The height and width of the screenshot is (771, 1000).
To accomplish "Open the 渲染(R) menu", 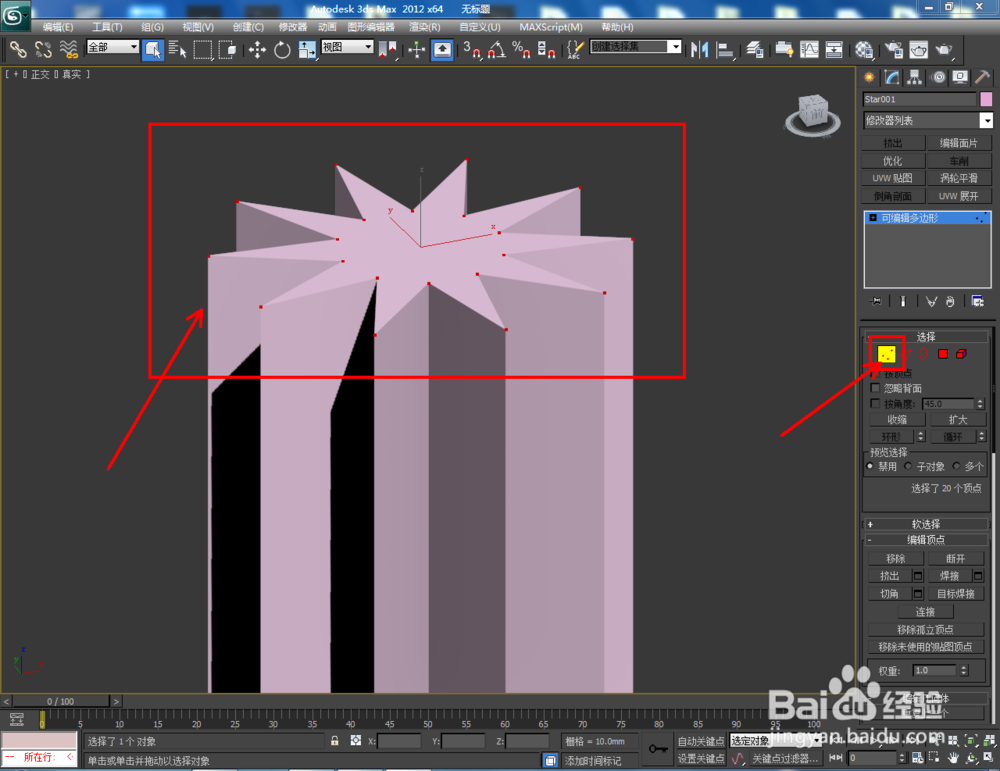I will point(425,27).
